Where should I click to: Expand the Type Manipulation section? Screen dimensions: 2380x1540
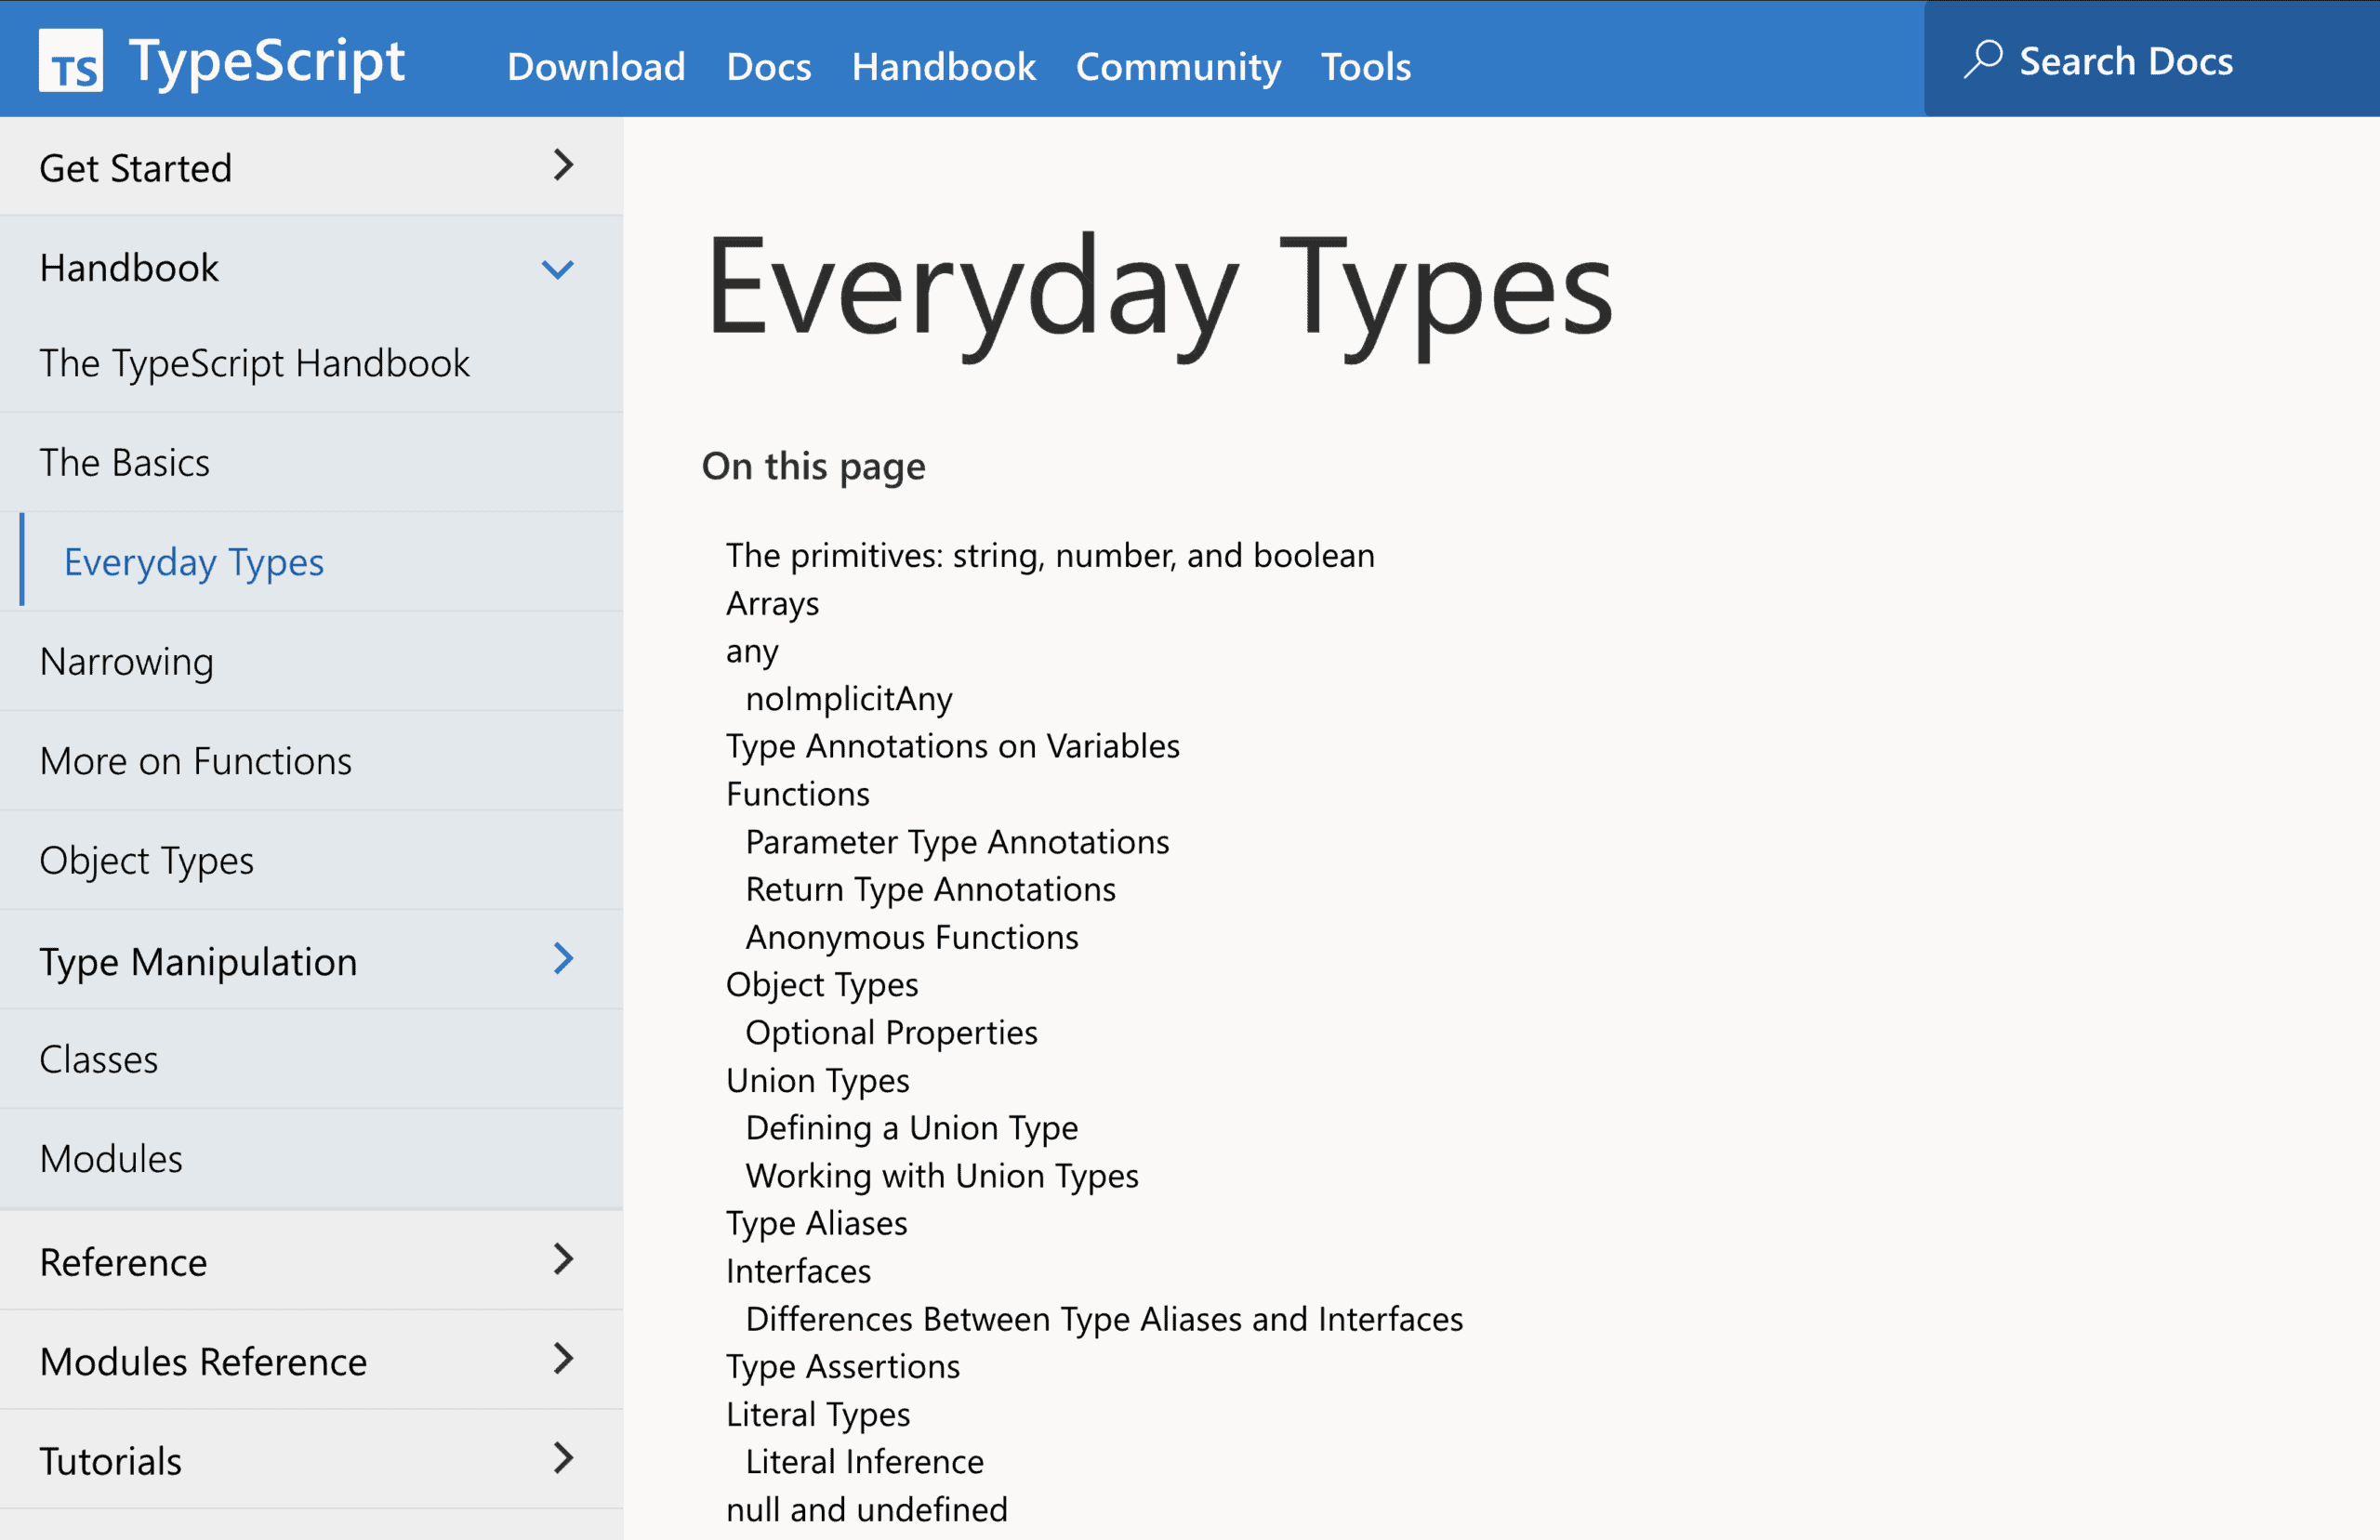pos(563,960)
